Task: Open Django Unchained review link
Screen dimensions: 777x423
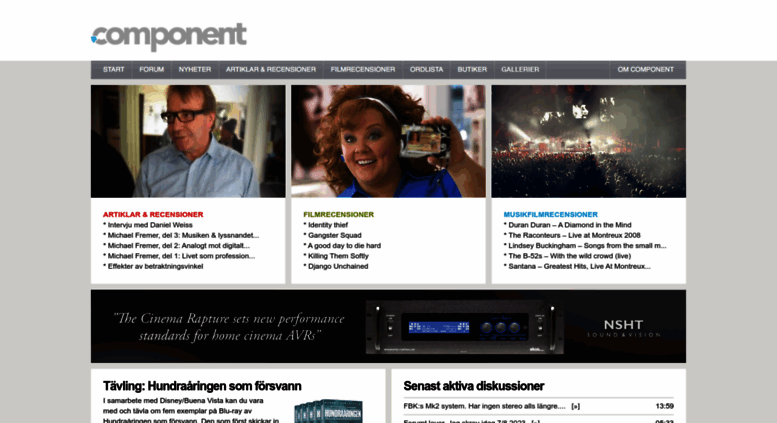Action: (x=338, y=266)
